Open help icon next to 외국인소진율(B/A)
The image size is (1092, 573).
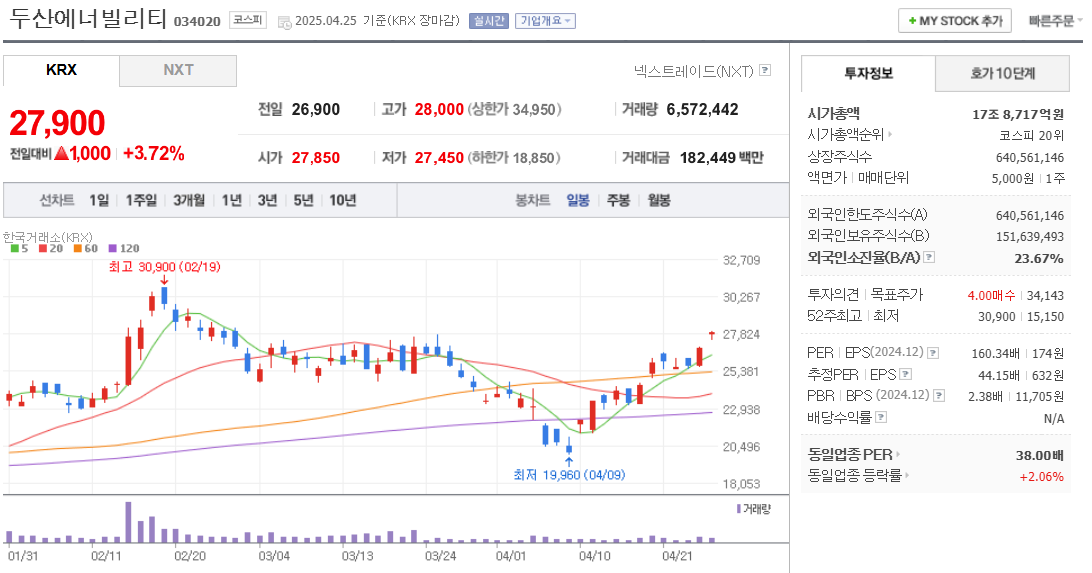[x=928, y=258]
